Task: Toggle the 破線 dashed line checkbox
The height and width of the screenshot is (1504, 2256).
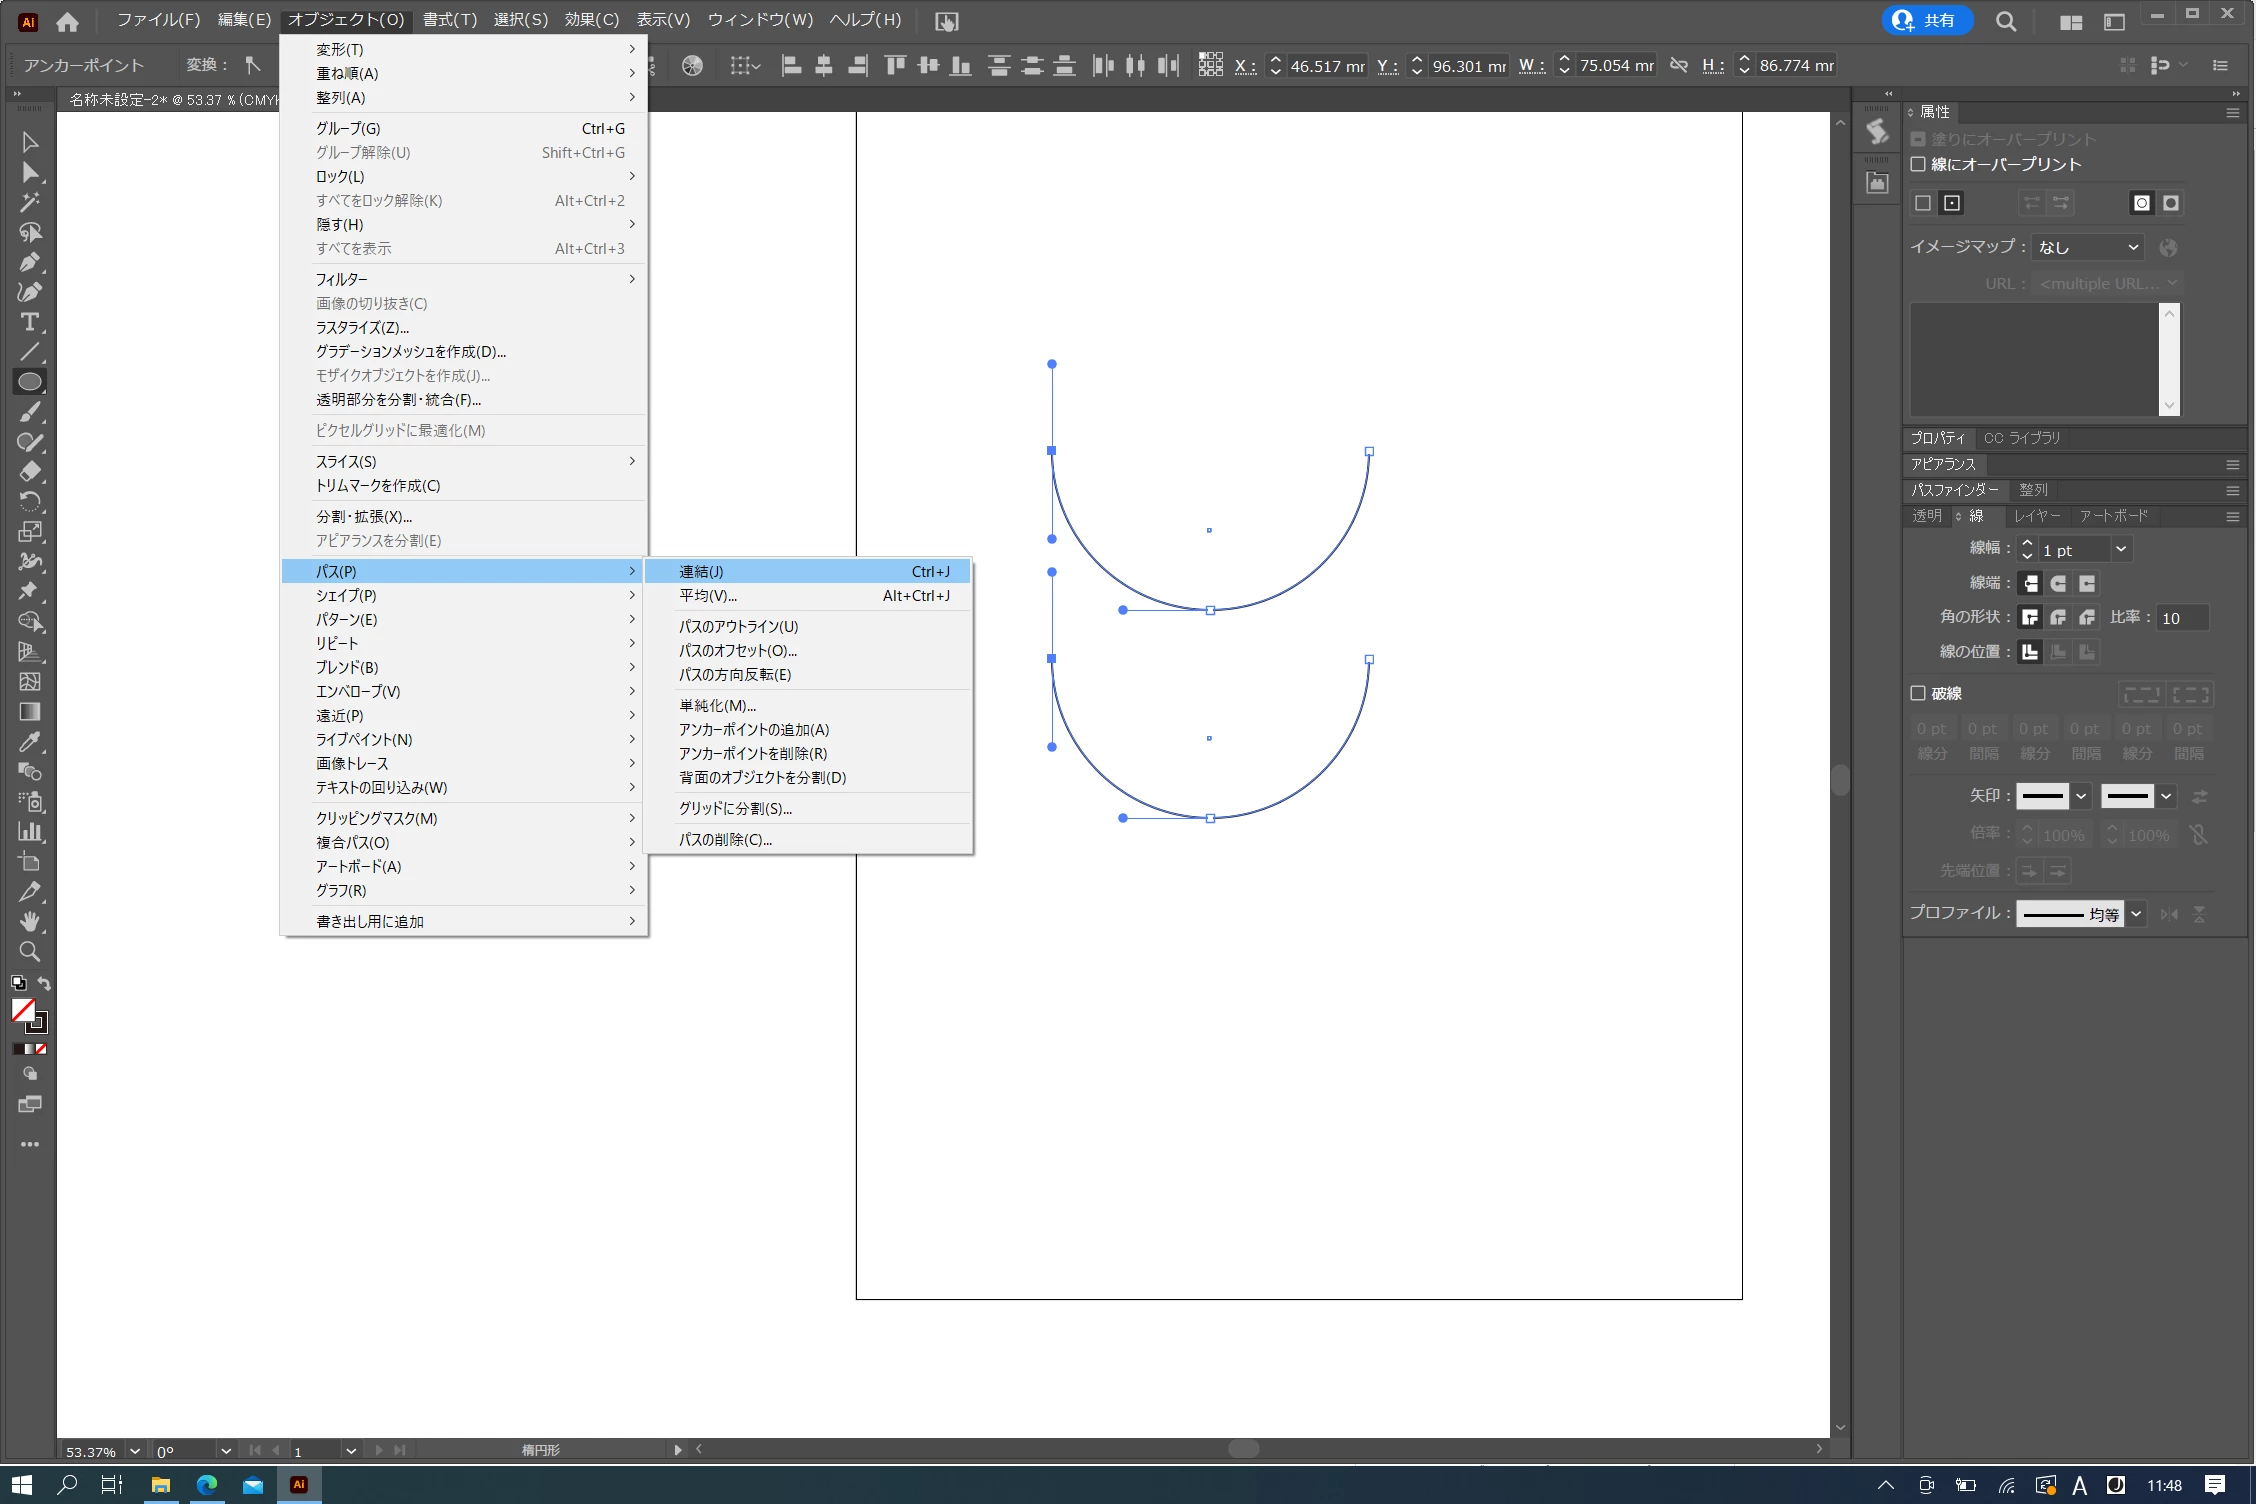Action: (1918, 693)
